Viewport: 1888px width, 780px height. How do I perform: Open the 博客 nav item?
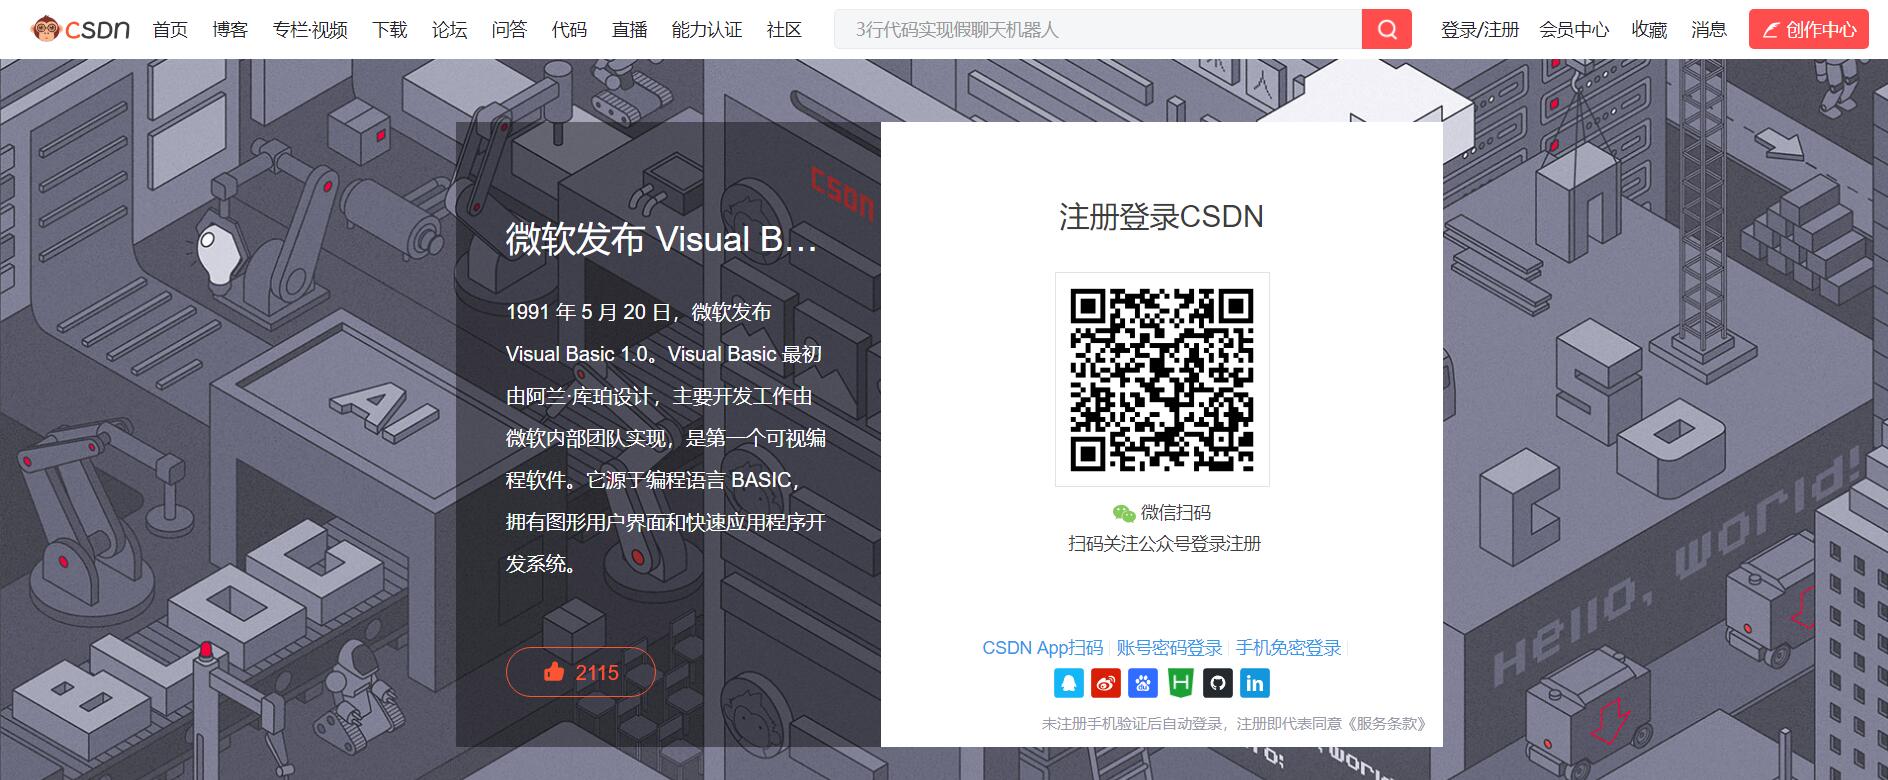[230, 30]
